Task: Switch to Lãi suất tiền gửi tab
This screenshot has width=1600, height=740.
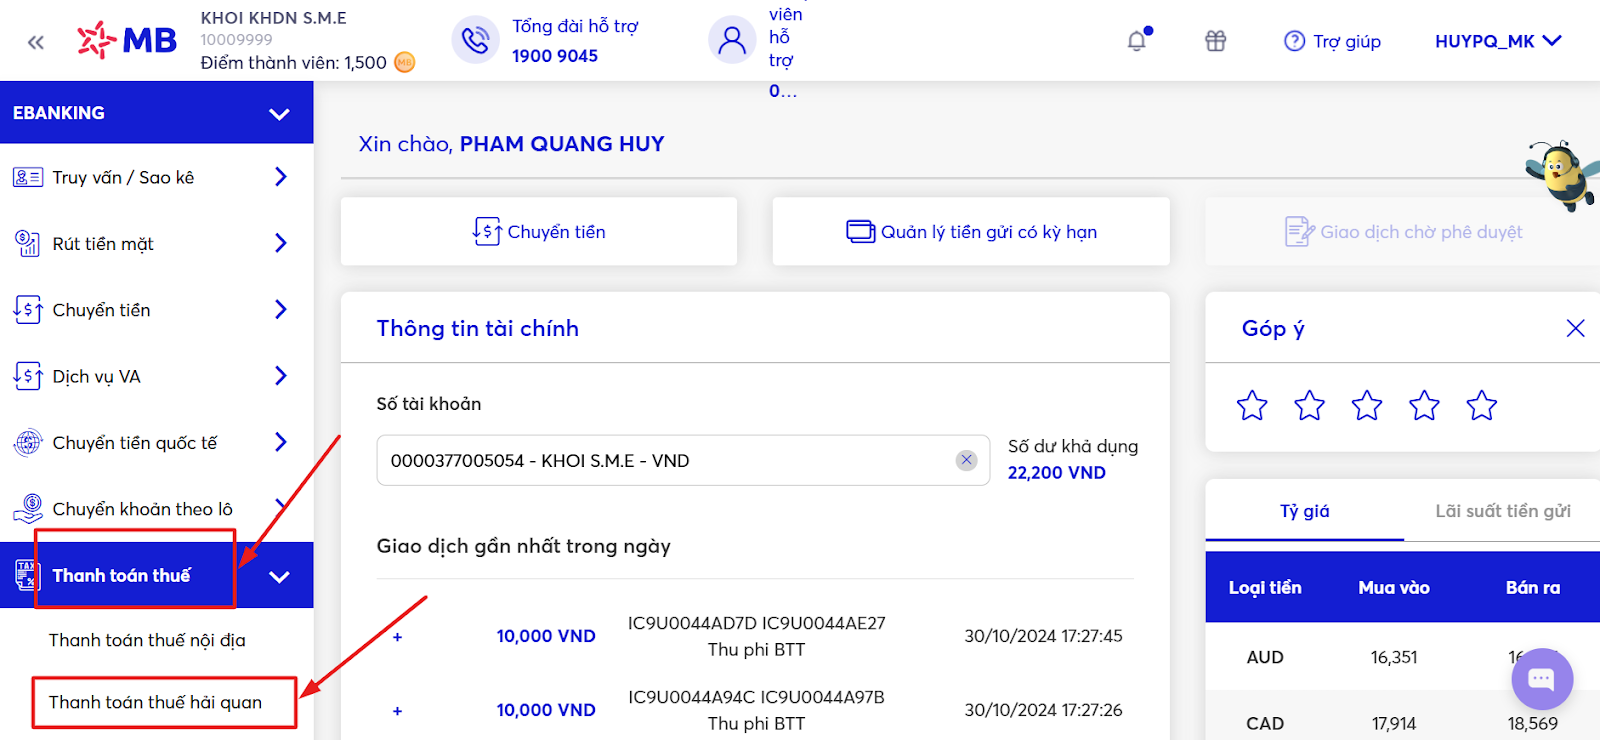Action: pyautogui.click(x=1502, y=511)
